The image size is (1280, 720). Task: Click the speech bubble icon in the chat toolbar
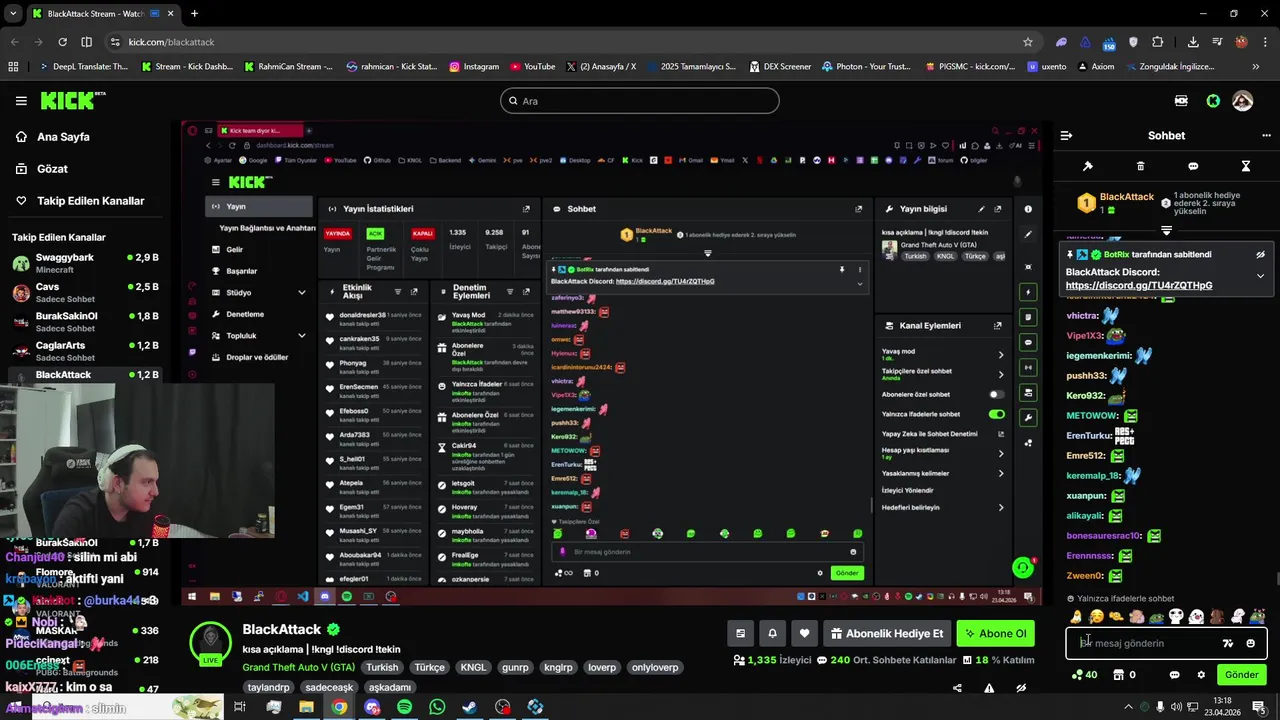[1193, 166]
